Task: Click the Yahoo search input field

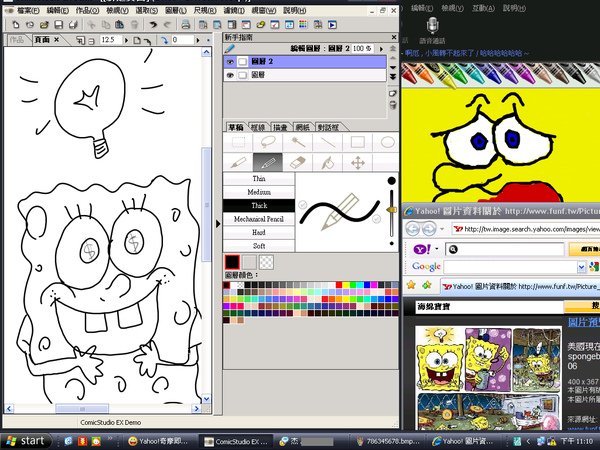Action: pyautogui.click(x=504, y=249)
